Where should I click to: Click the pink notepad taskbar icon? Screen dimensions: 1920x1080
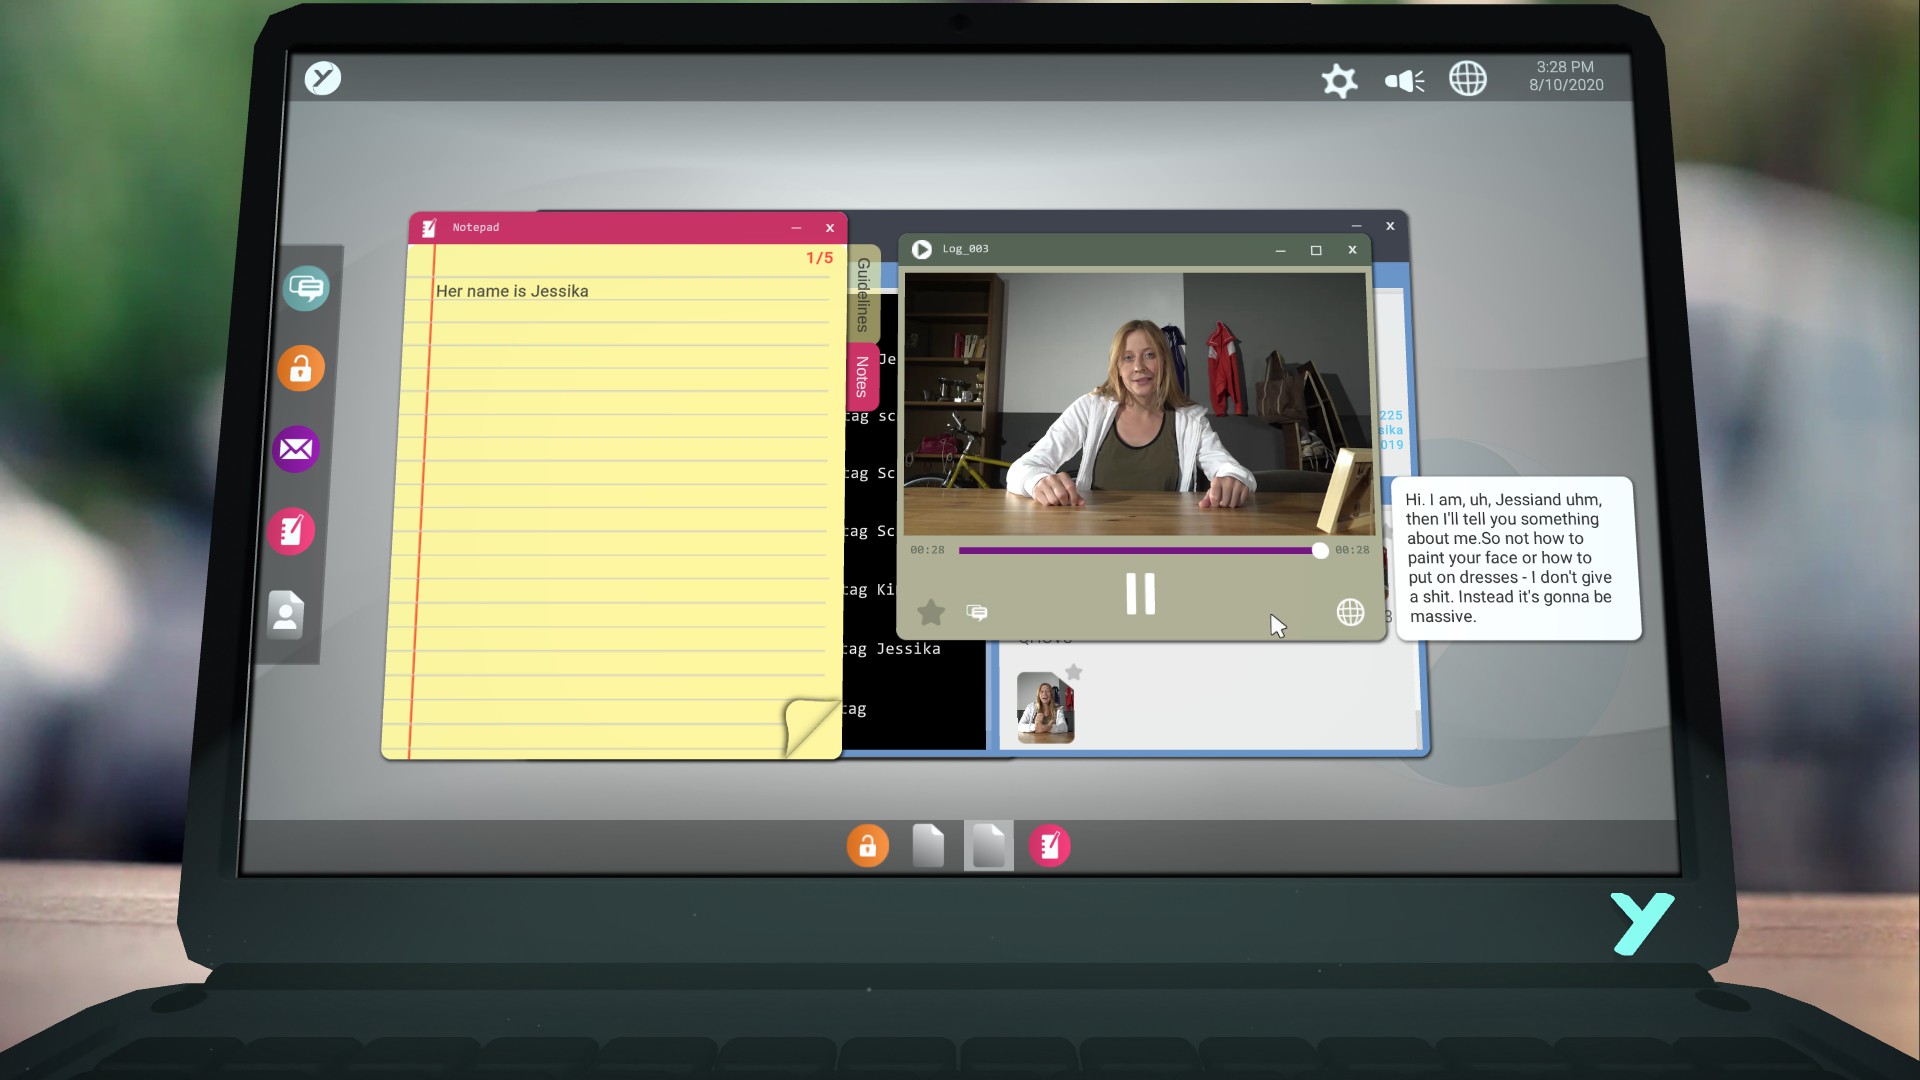1049,846
